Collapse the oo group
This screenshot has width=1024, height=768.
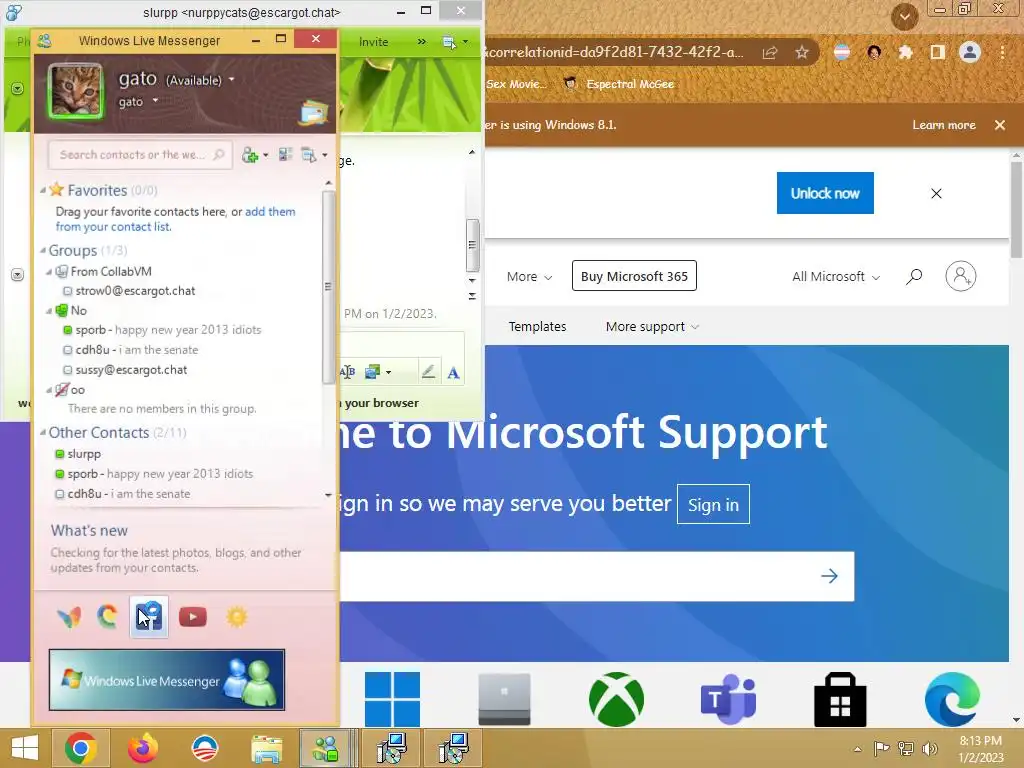coord(49,390)
